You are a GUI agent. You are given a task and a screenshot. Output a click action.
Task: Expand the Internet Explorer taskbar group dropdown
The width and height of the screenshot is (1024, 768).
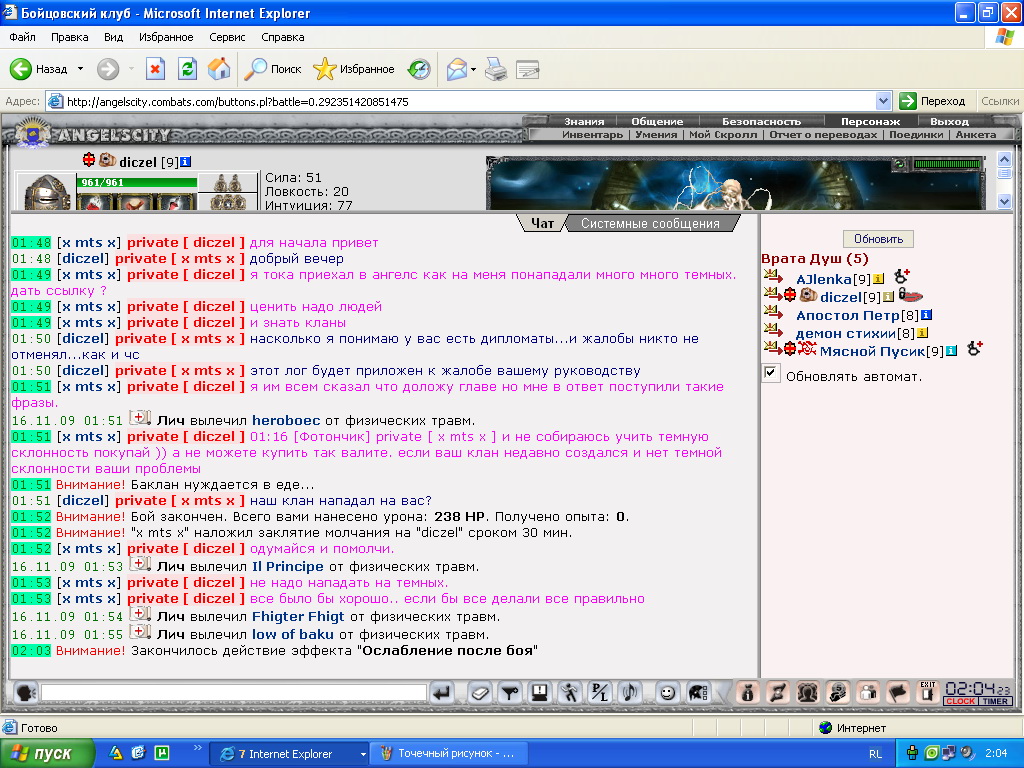coord(363,754)
